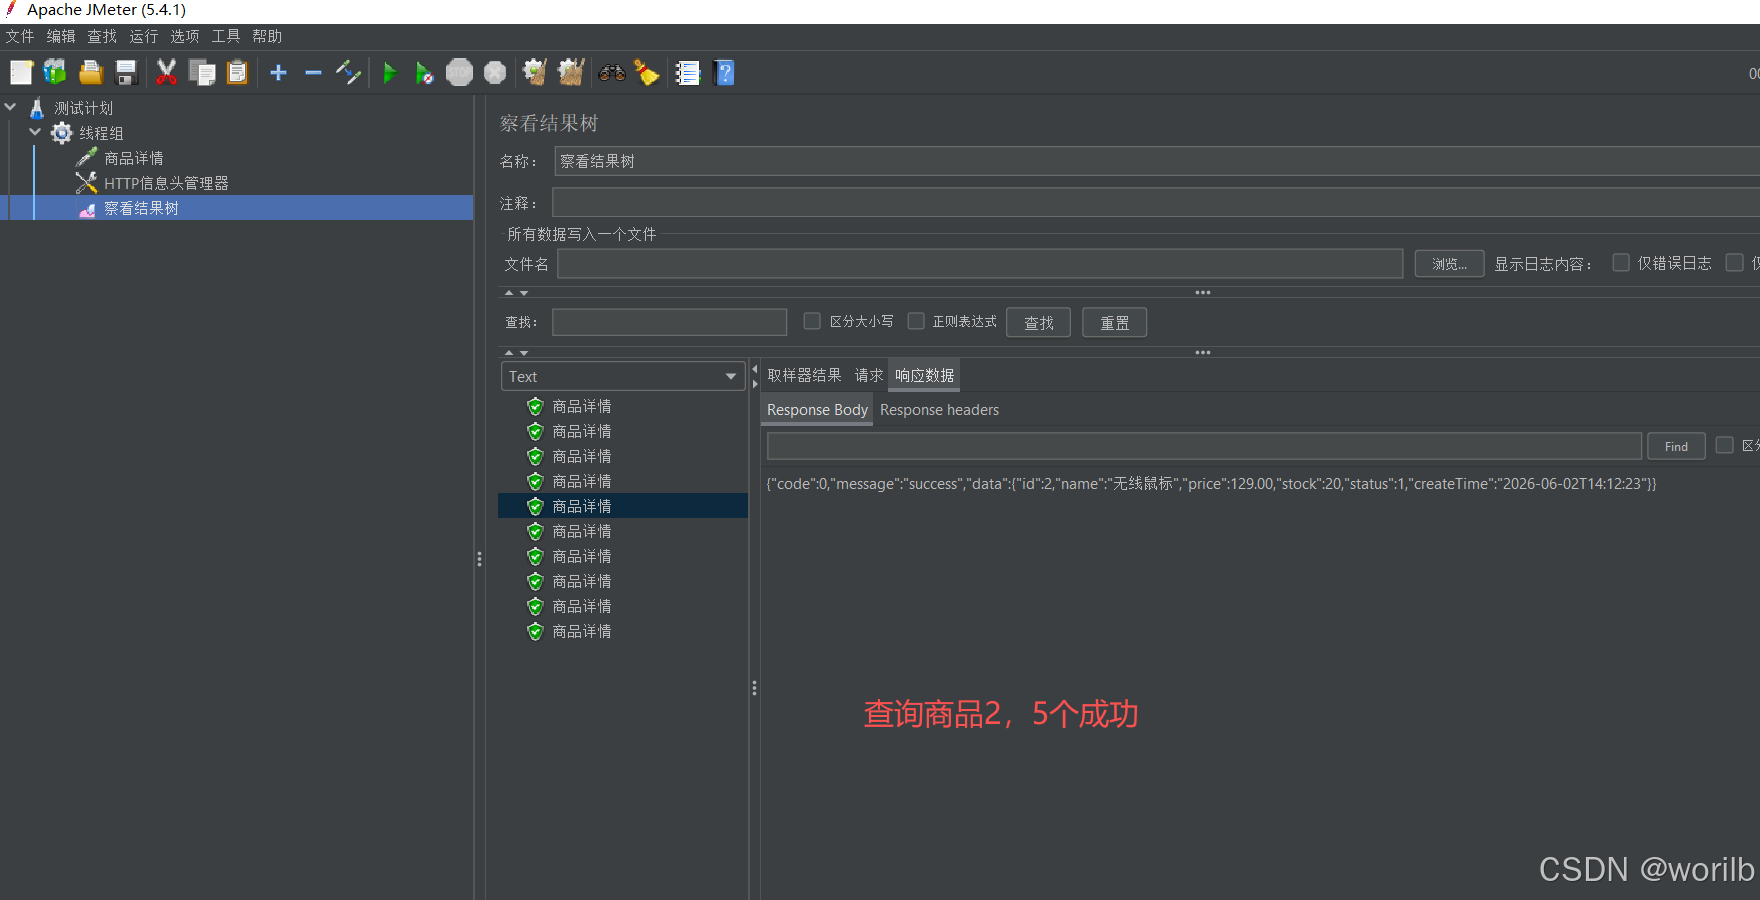This screenshot has height=900, width=1760.
Task: Open the 查找 menu
Action: click(102, 36)
